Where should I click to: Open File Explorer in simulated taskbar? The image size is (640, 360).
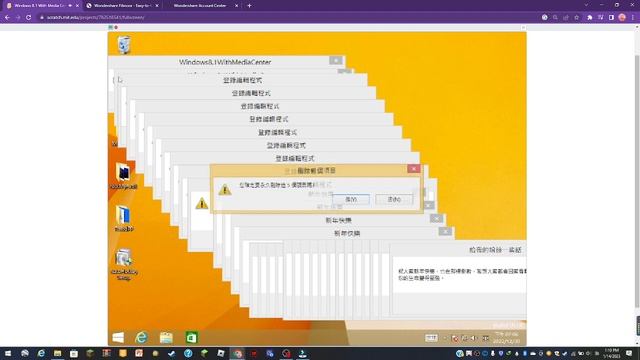coord(166,337)
